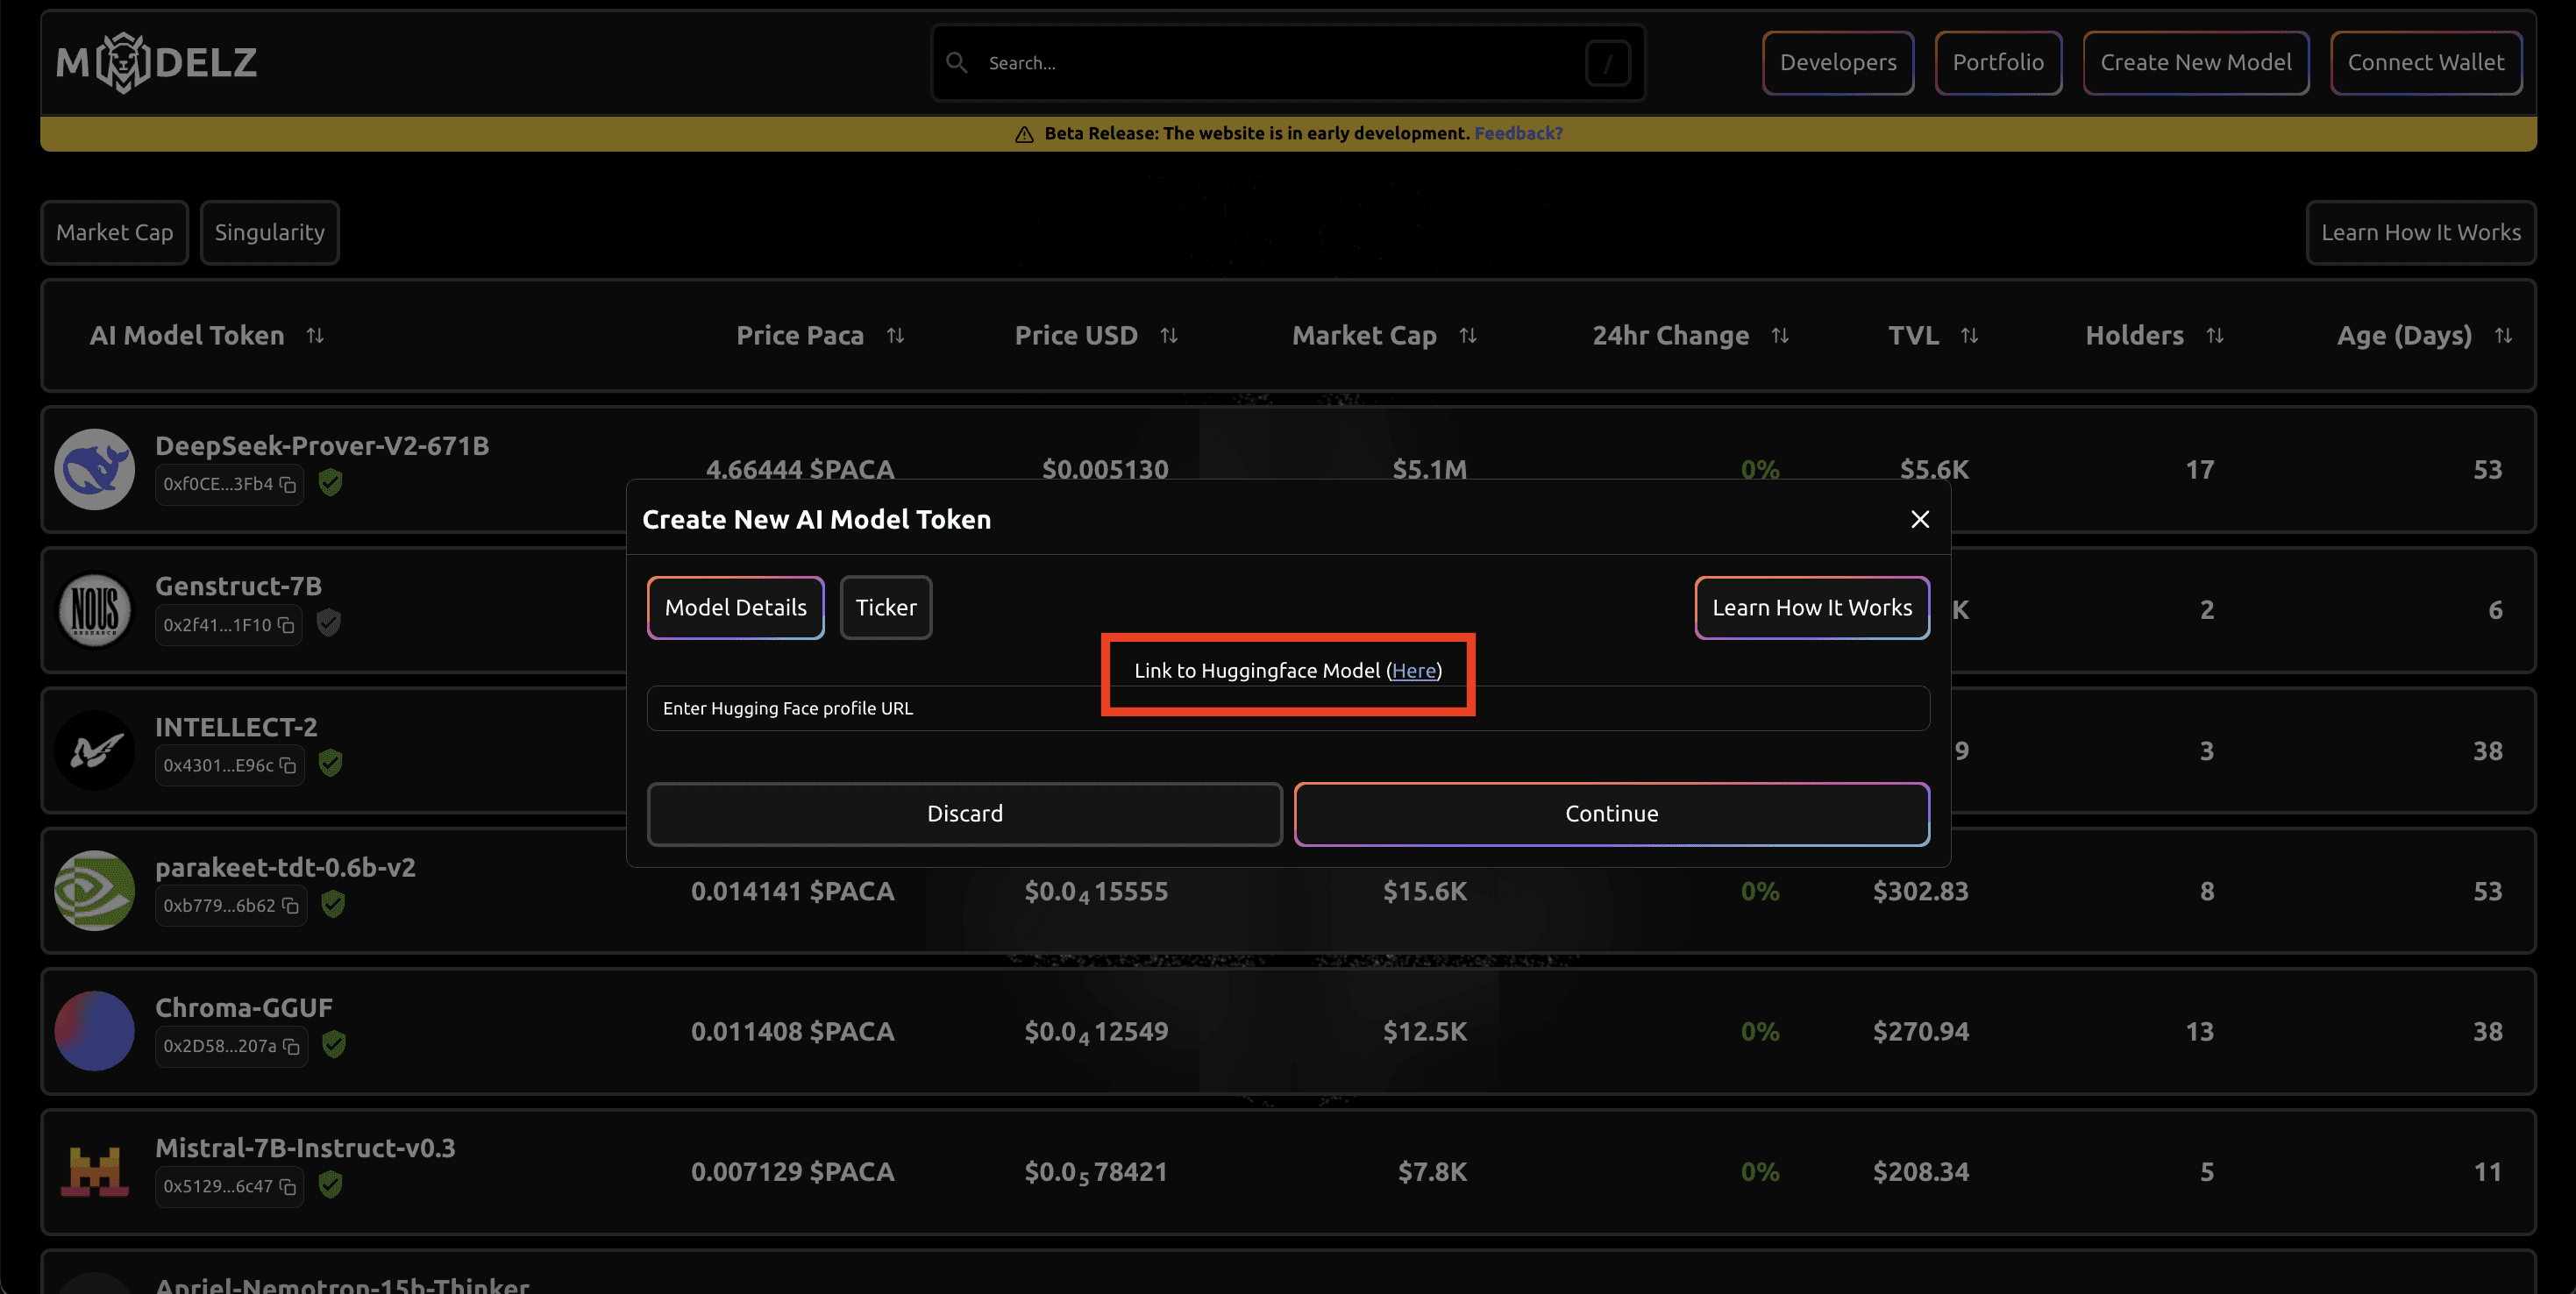Copy DeepSeek-Prover address 0xf0CE...3Fb4
The width and height of the screenshot is (2576, 1294).
click(x=288, y=485)
